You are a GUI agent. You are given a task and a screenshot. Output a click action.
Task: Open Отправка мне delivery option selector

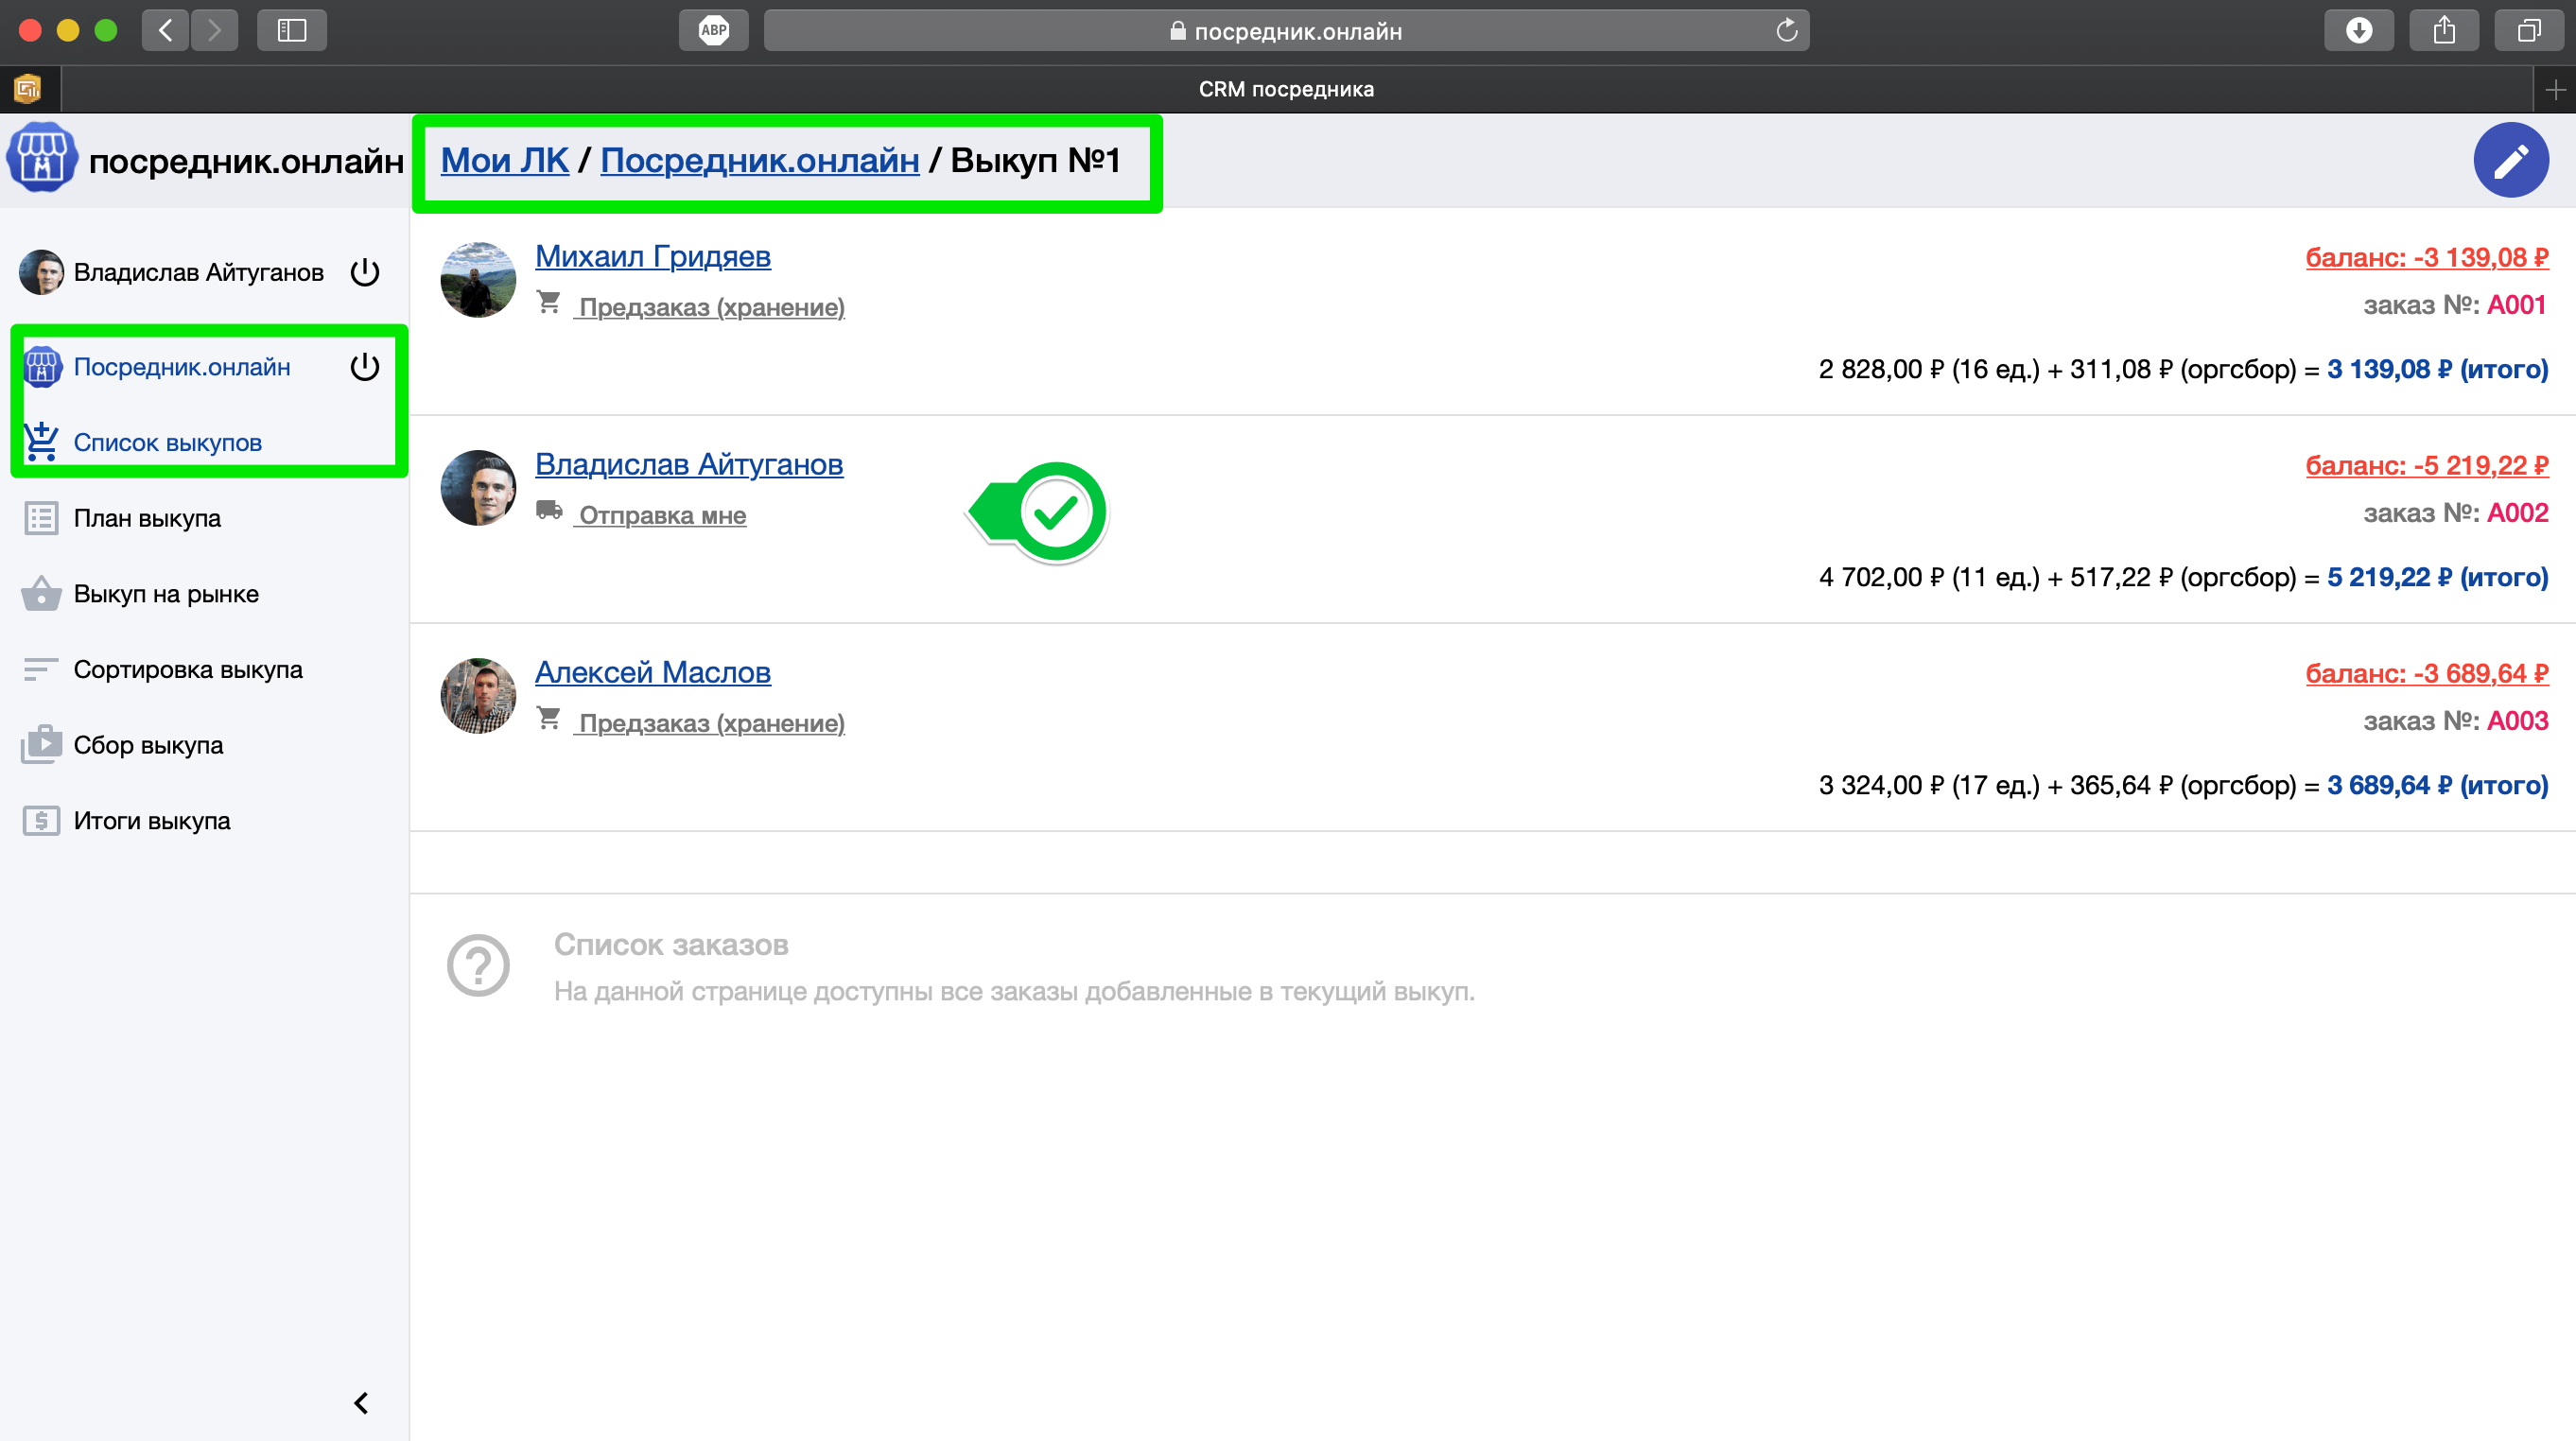(662, 515)
